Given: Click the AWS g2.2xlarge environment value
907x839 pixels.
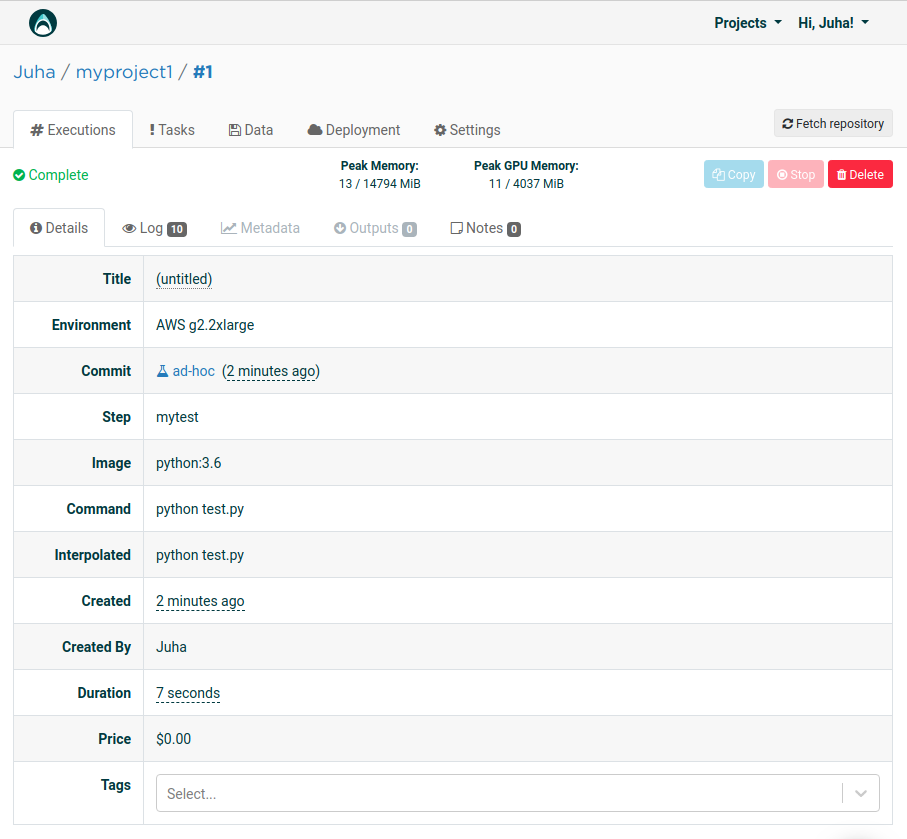Looking at the screenshot, I should (x=205, y=325).
